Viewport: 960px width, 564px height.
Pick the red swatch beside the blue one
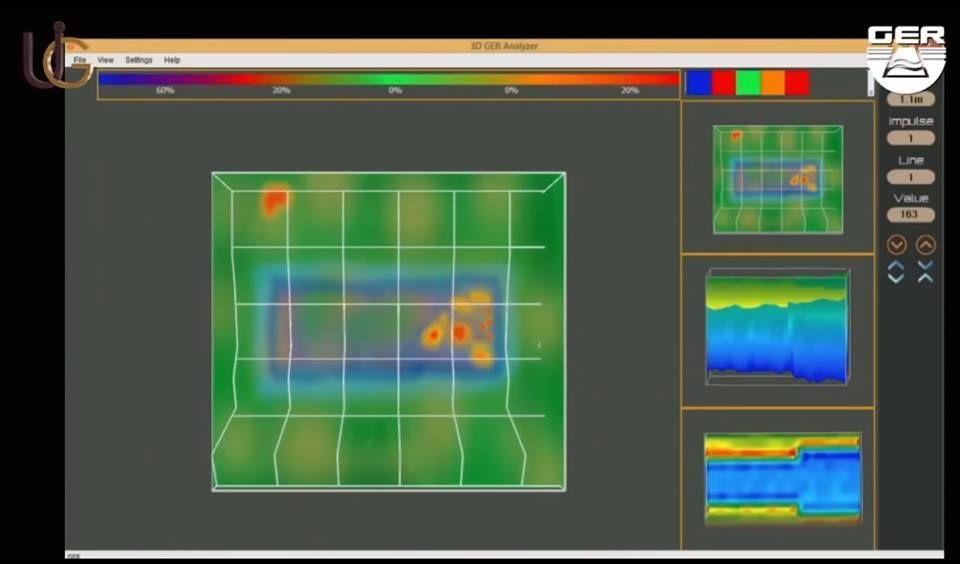[x=724, y=83]
